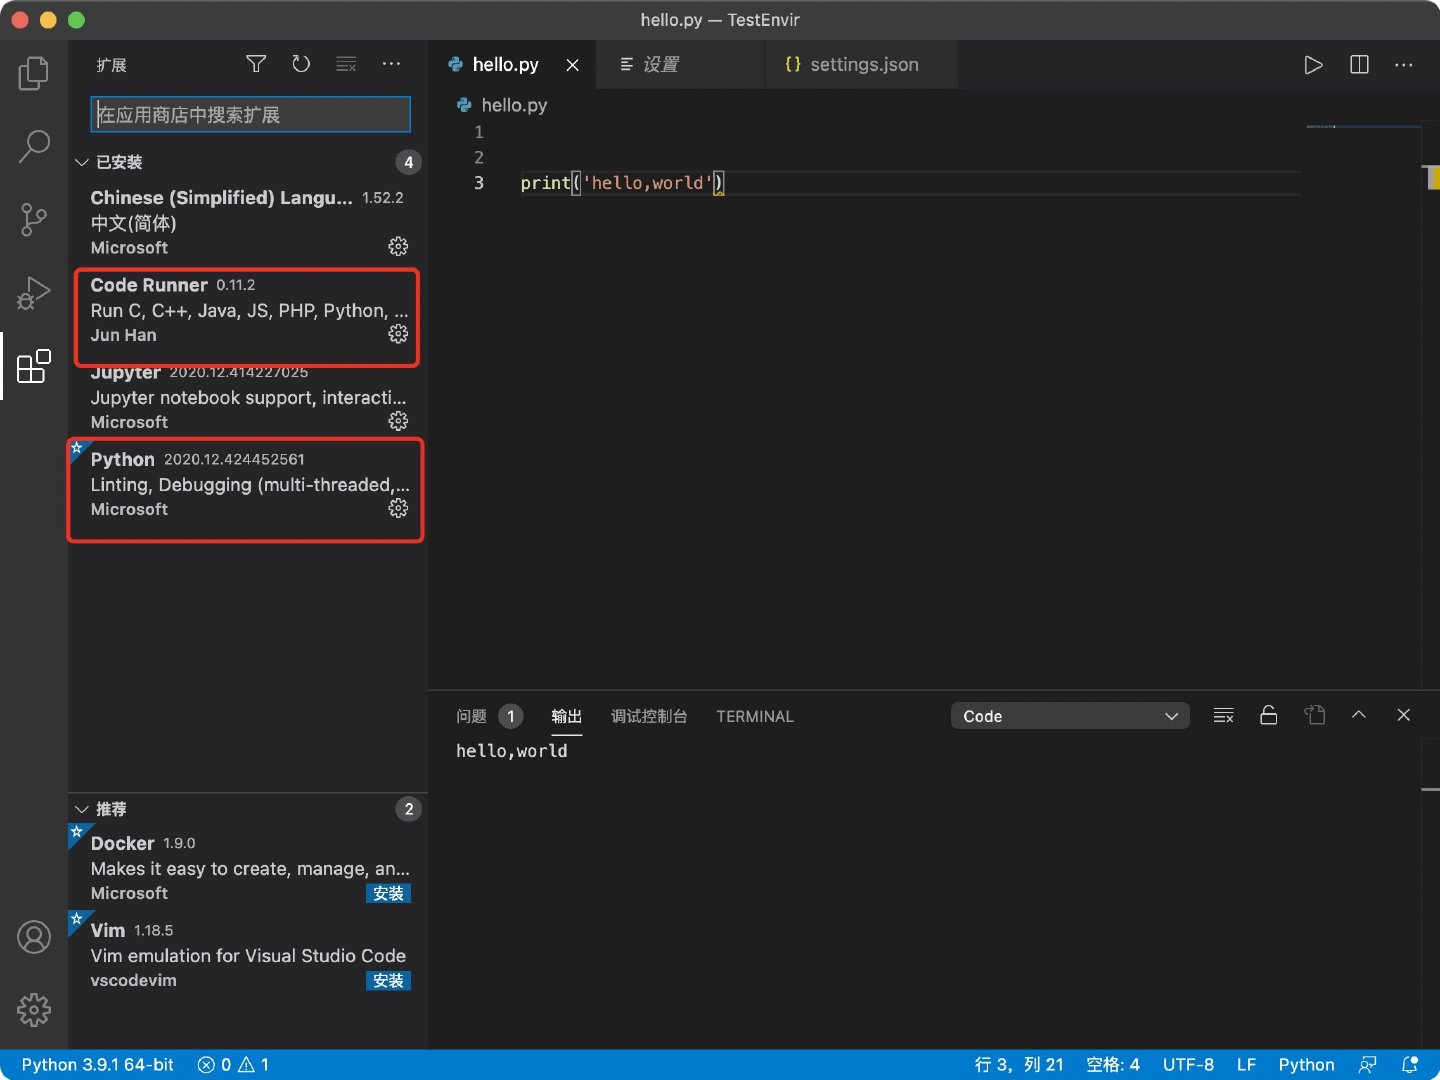Image resolution: width=1440 pixels, height=1080 pixels.
Task: Select the Python extension entry
Action: [x=246, y=485]
